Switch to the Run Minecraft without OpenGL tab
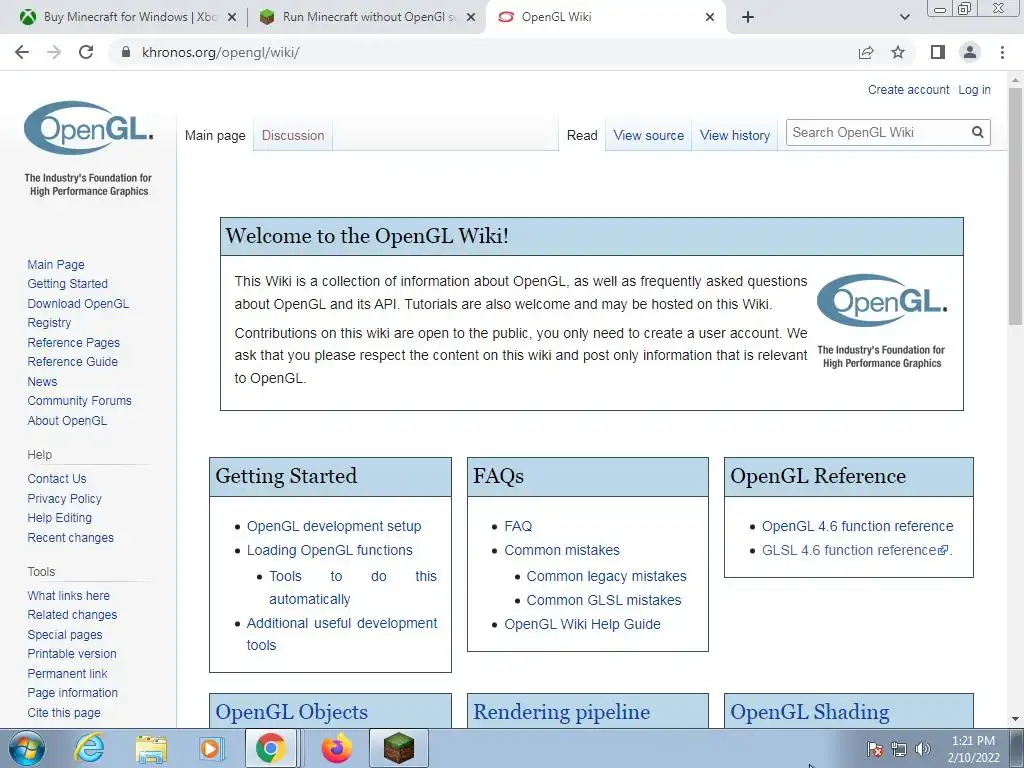Screen dimensions: 1024x768 coord(367,17)
